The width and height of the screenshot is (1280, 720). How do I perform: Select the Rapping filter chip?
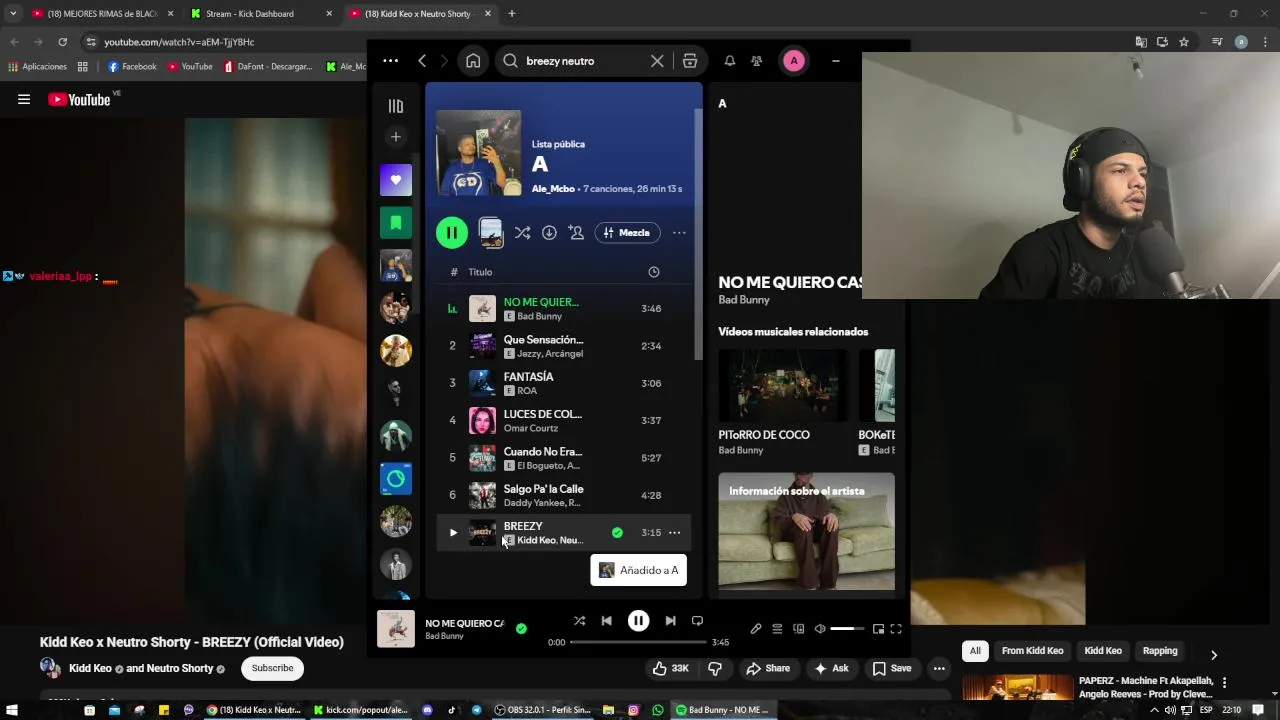(x=1160, y=651)
